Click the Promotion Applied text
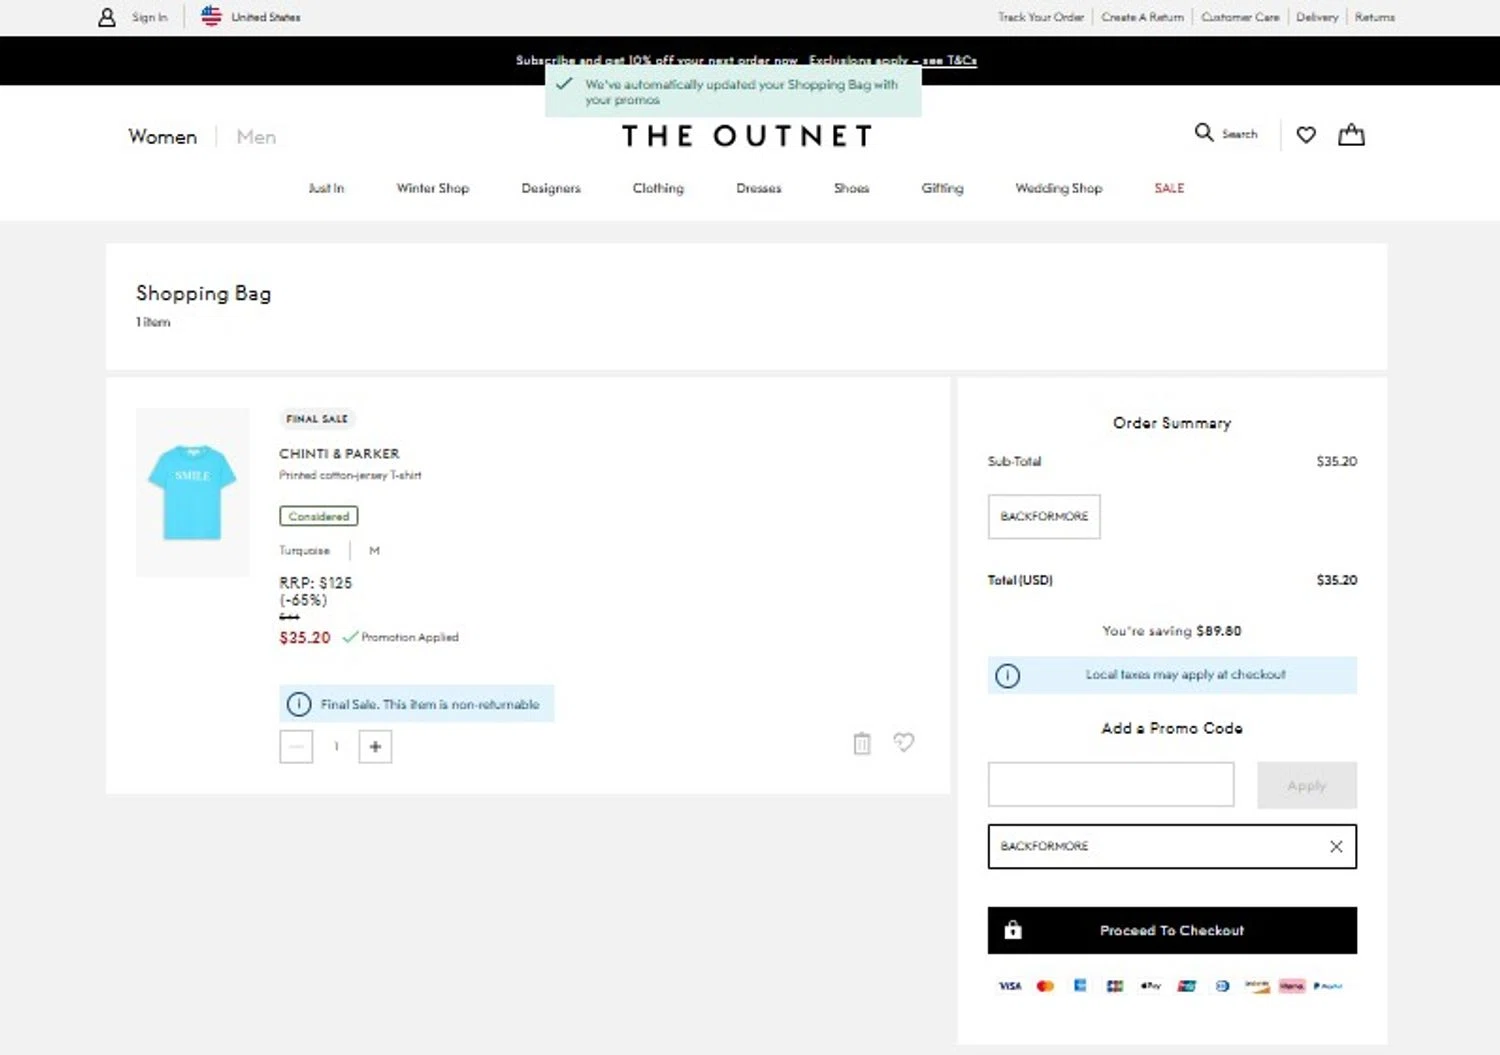Viewport: 1500px width, 1055px height. coord(410,637)
